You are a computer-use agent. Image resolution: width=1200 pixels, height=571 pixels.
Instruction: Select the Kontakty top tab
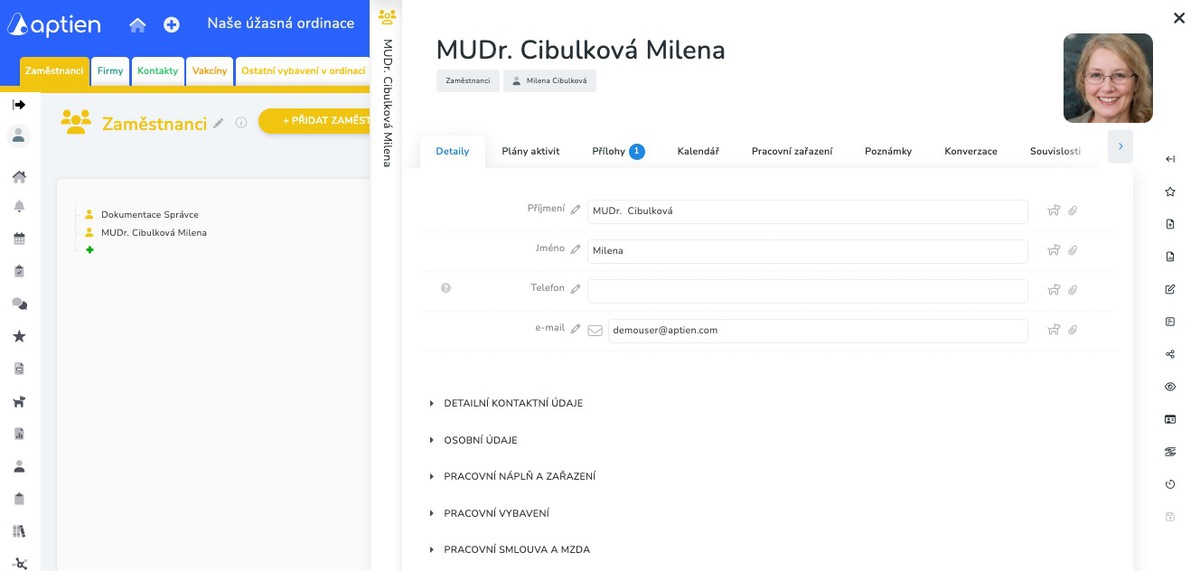point(158,71)
